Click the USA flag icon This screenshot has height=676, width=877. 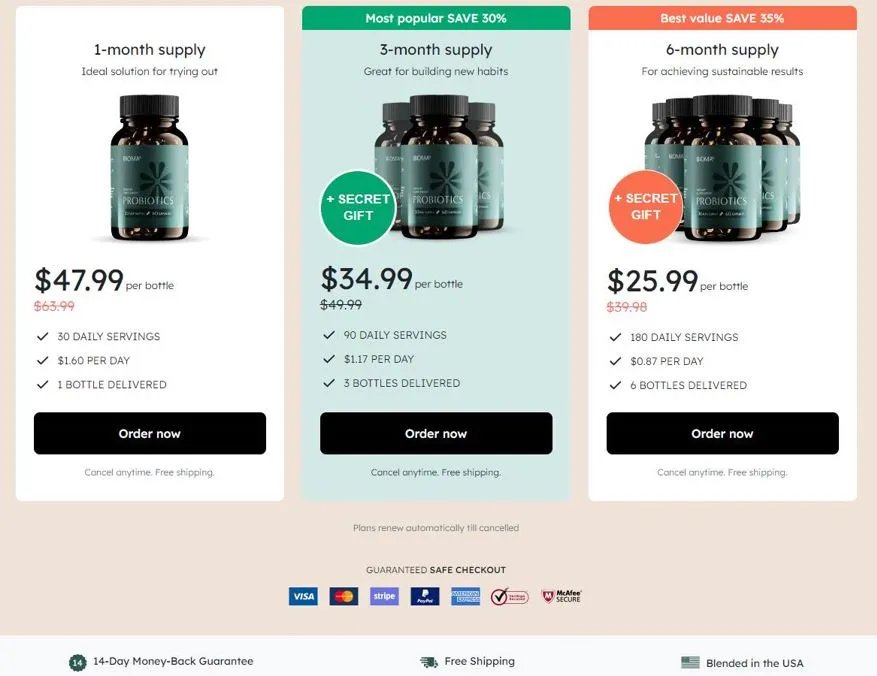point(690,662)
